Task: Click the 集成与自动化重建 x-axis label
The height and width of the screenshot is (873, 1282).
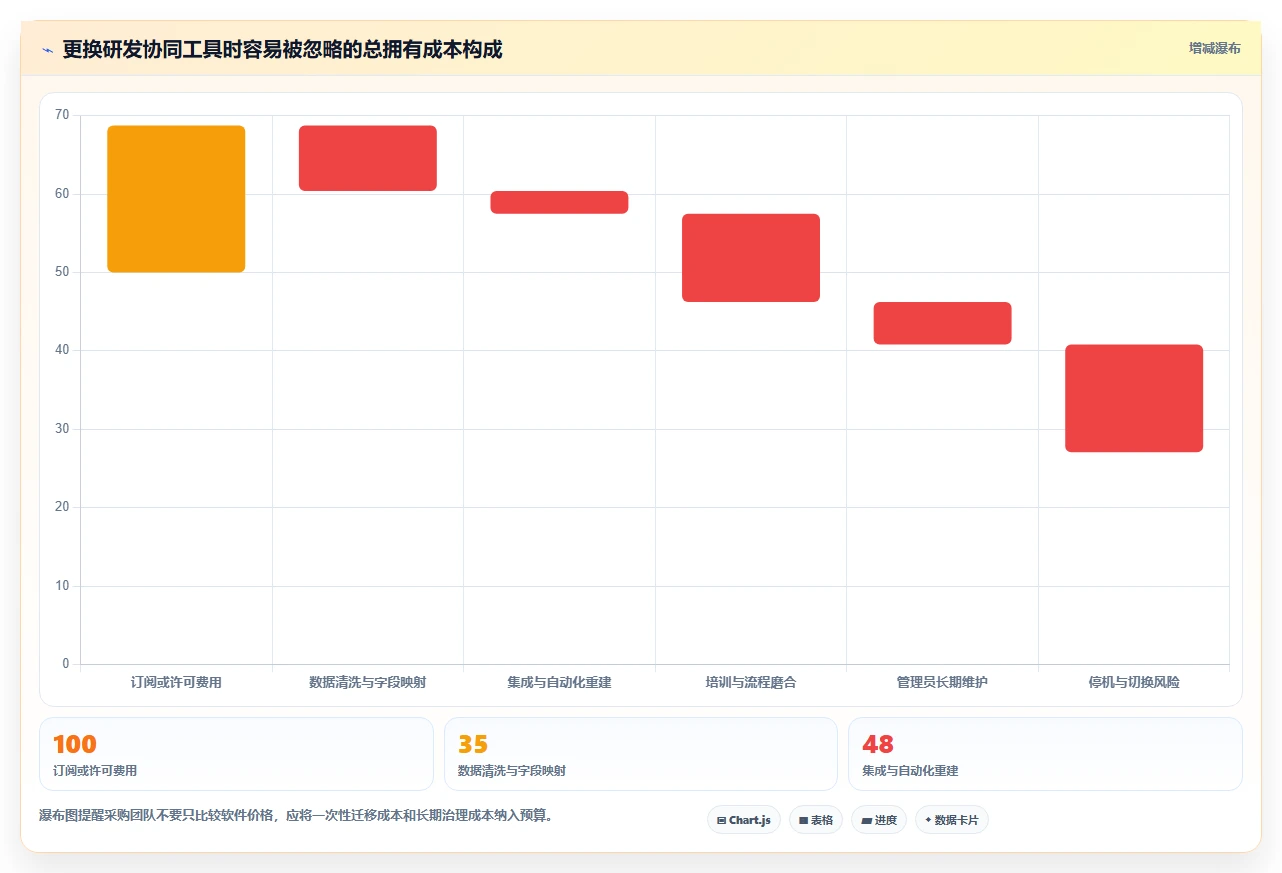Action: [559, 683]
